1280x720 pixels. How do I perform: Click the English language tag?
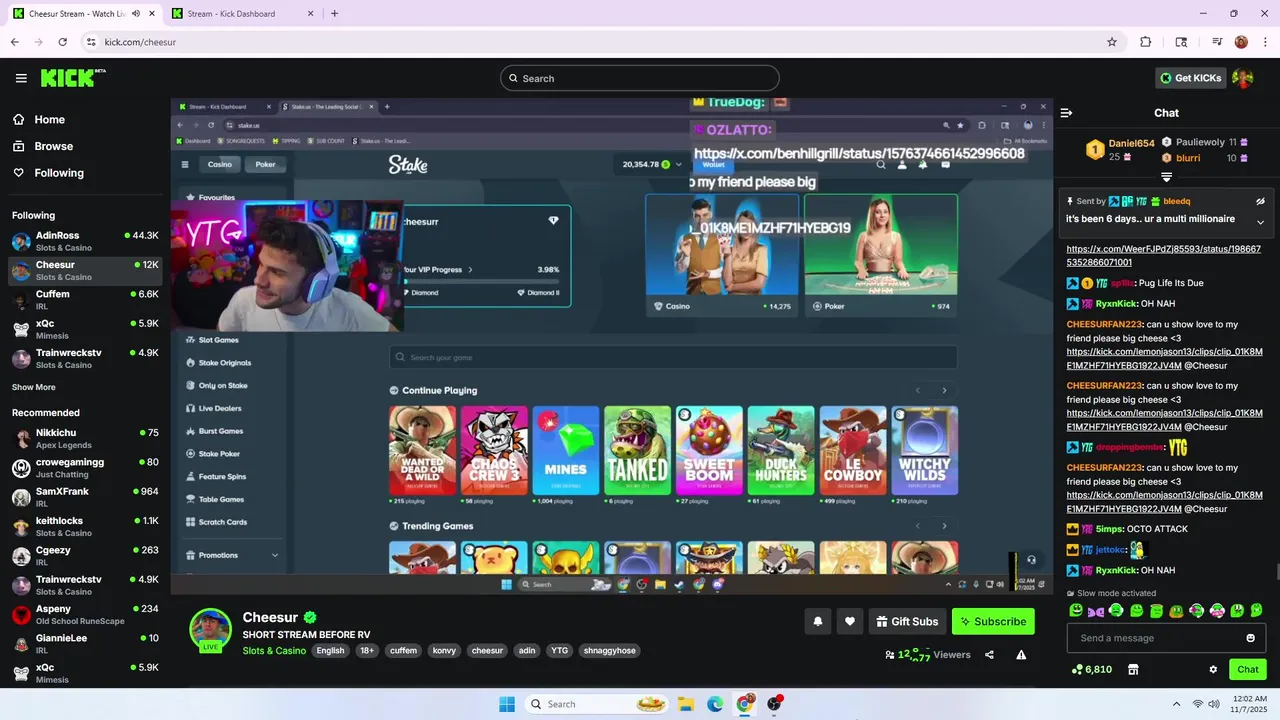(x=330, y=650)
